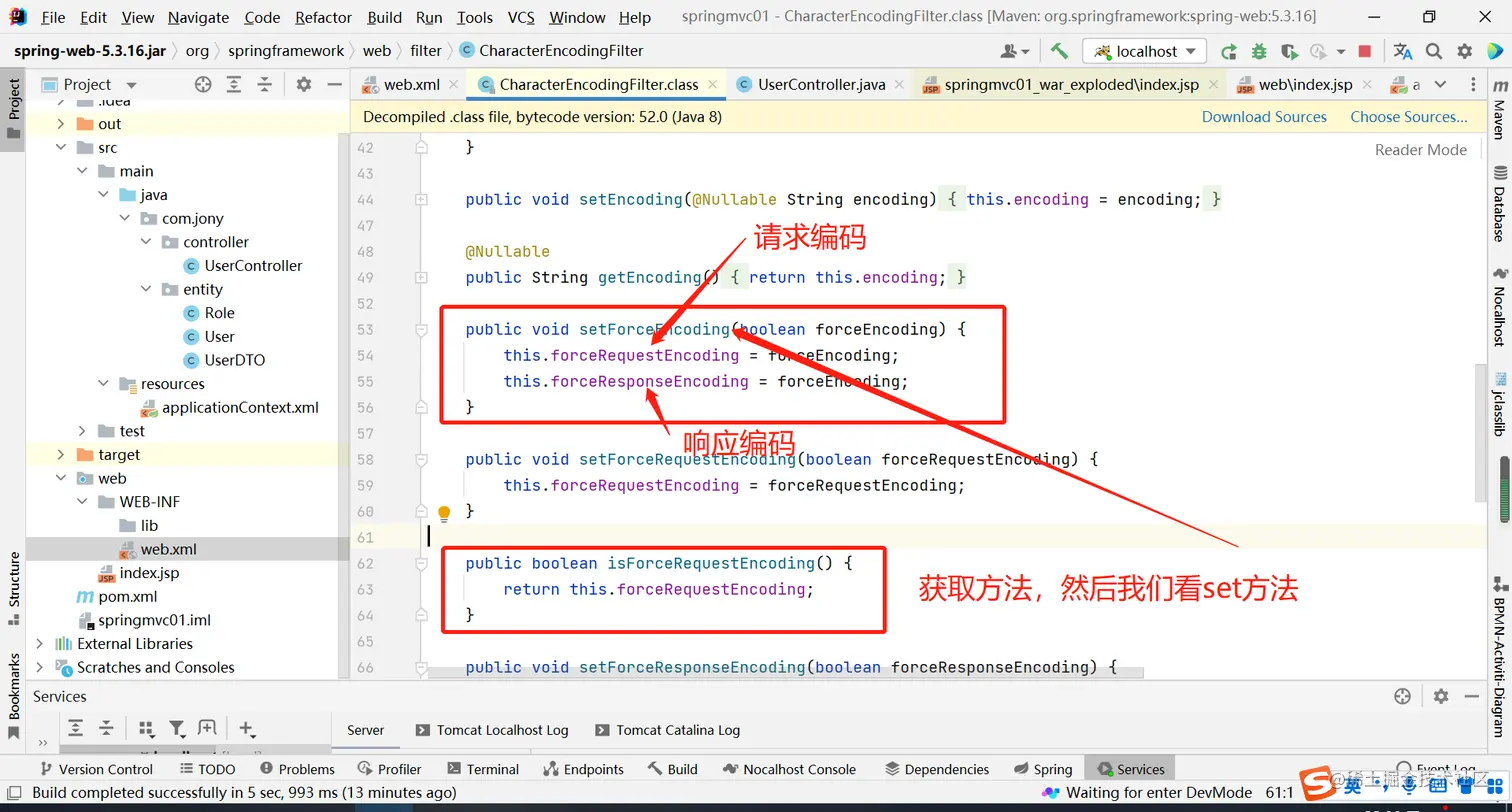
Task: Open Group By options in Services
Action: pos(146,728)
